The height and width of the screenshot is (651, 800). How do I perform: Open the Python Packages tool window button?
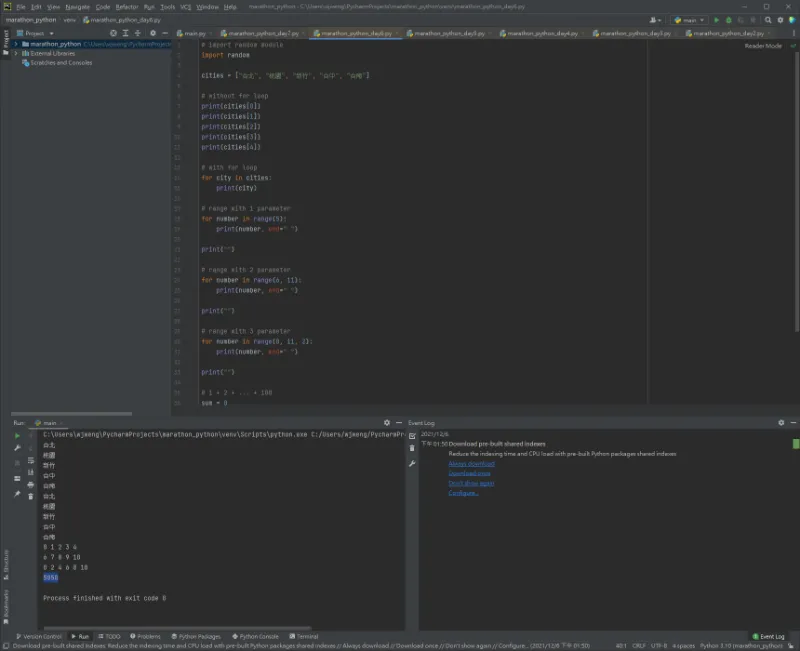196,636
